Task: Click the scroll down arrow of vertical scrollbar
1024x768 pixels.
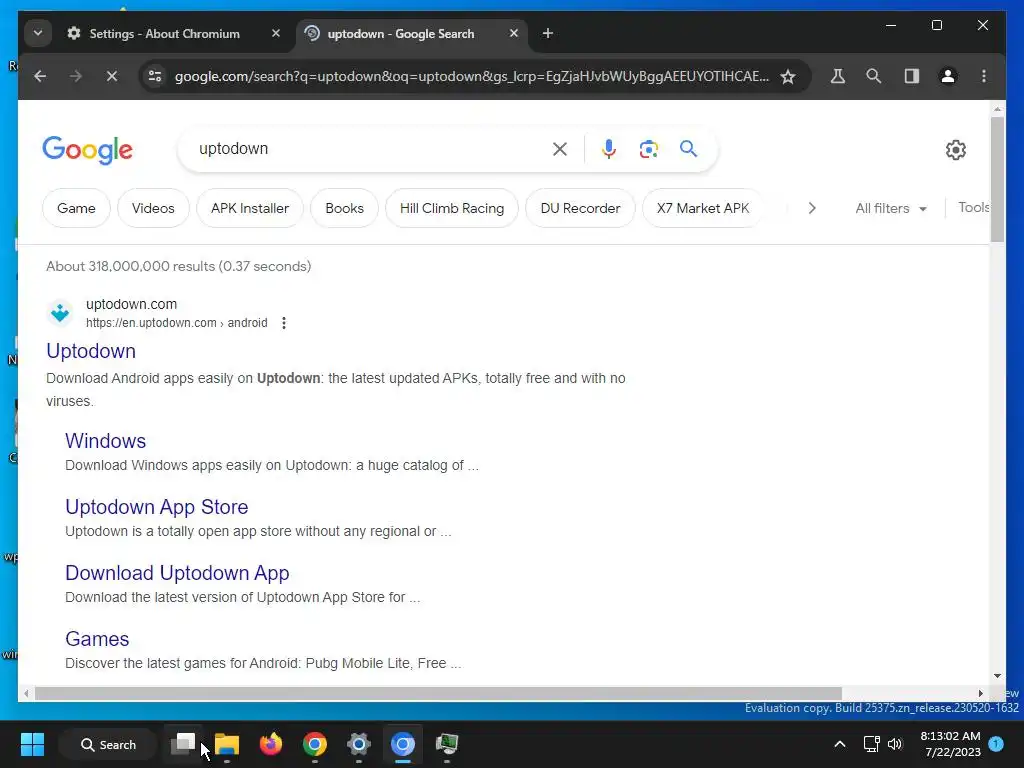Action: click(x=997, y=676)
